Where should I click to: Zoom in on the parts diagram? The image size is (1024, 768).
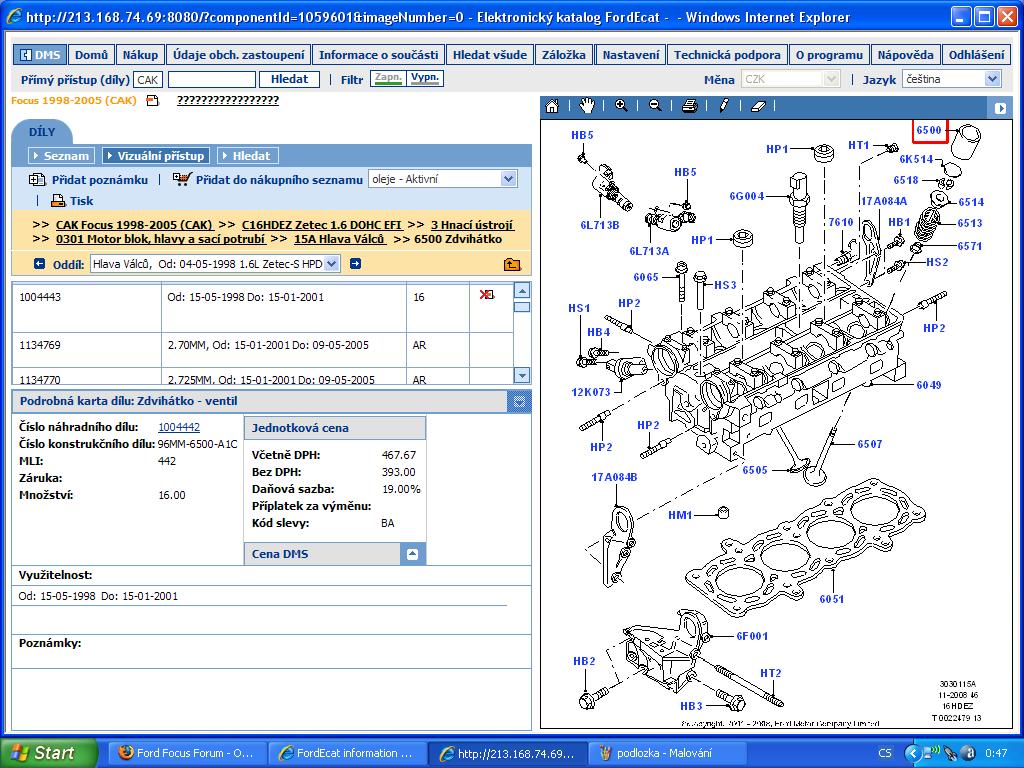[x=621, y=106]
